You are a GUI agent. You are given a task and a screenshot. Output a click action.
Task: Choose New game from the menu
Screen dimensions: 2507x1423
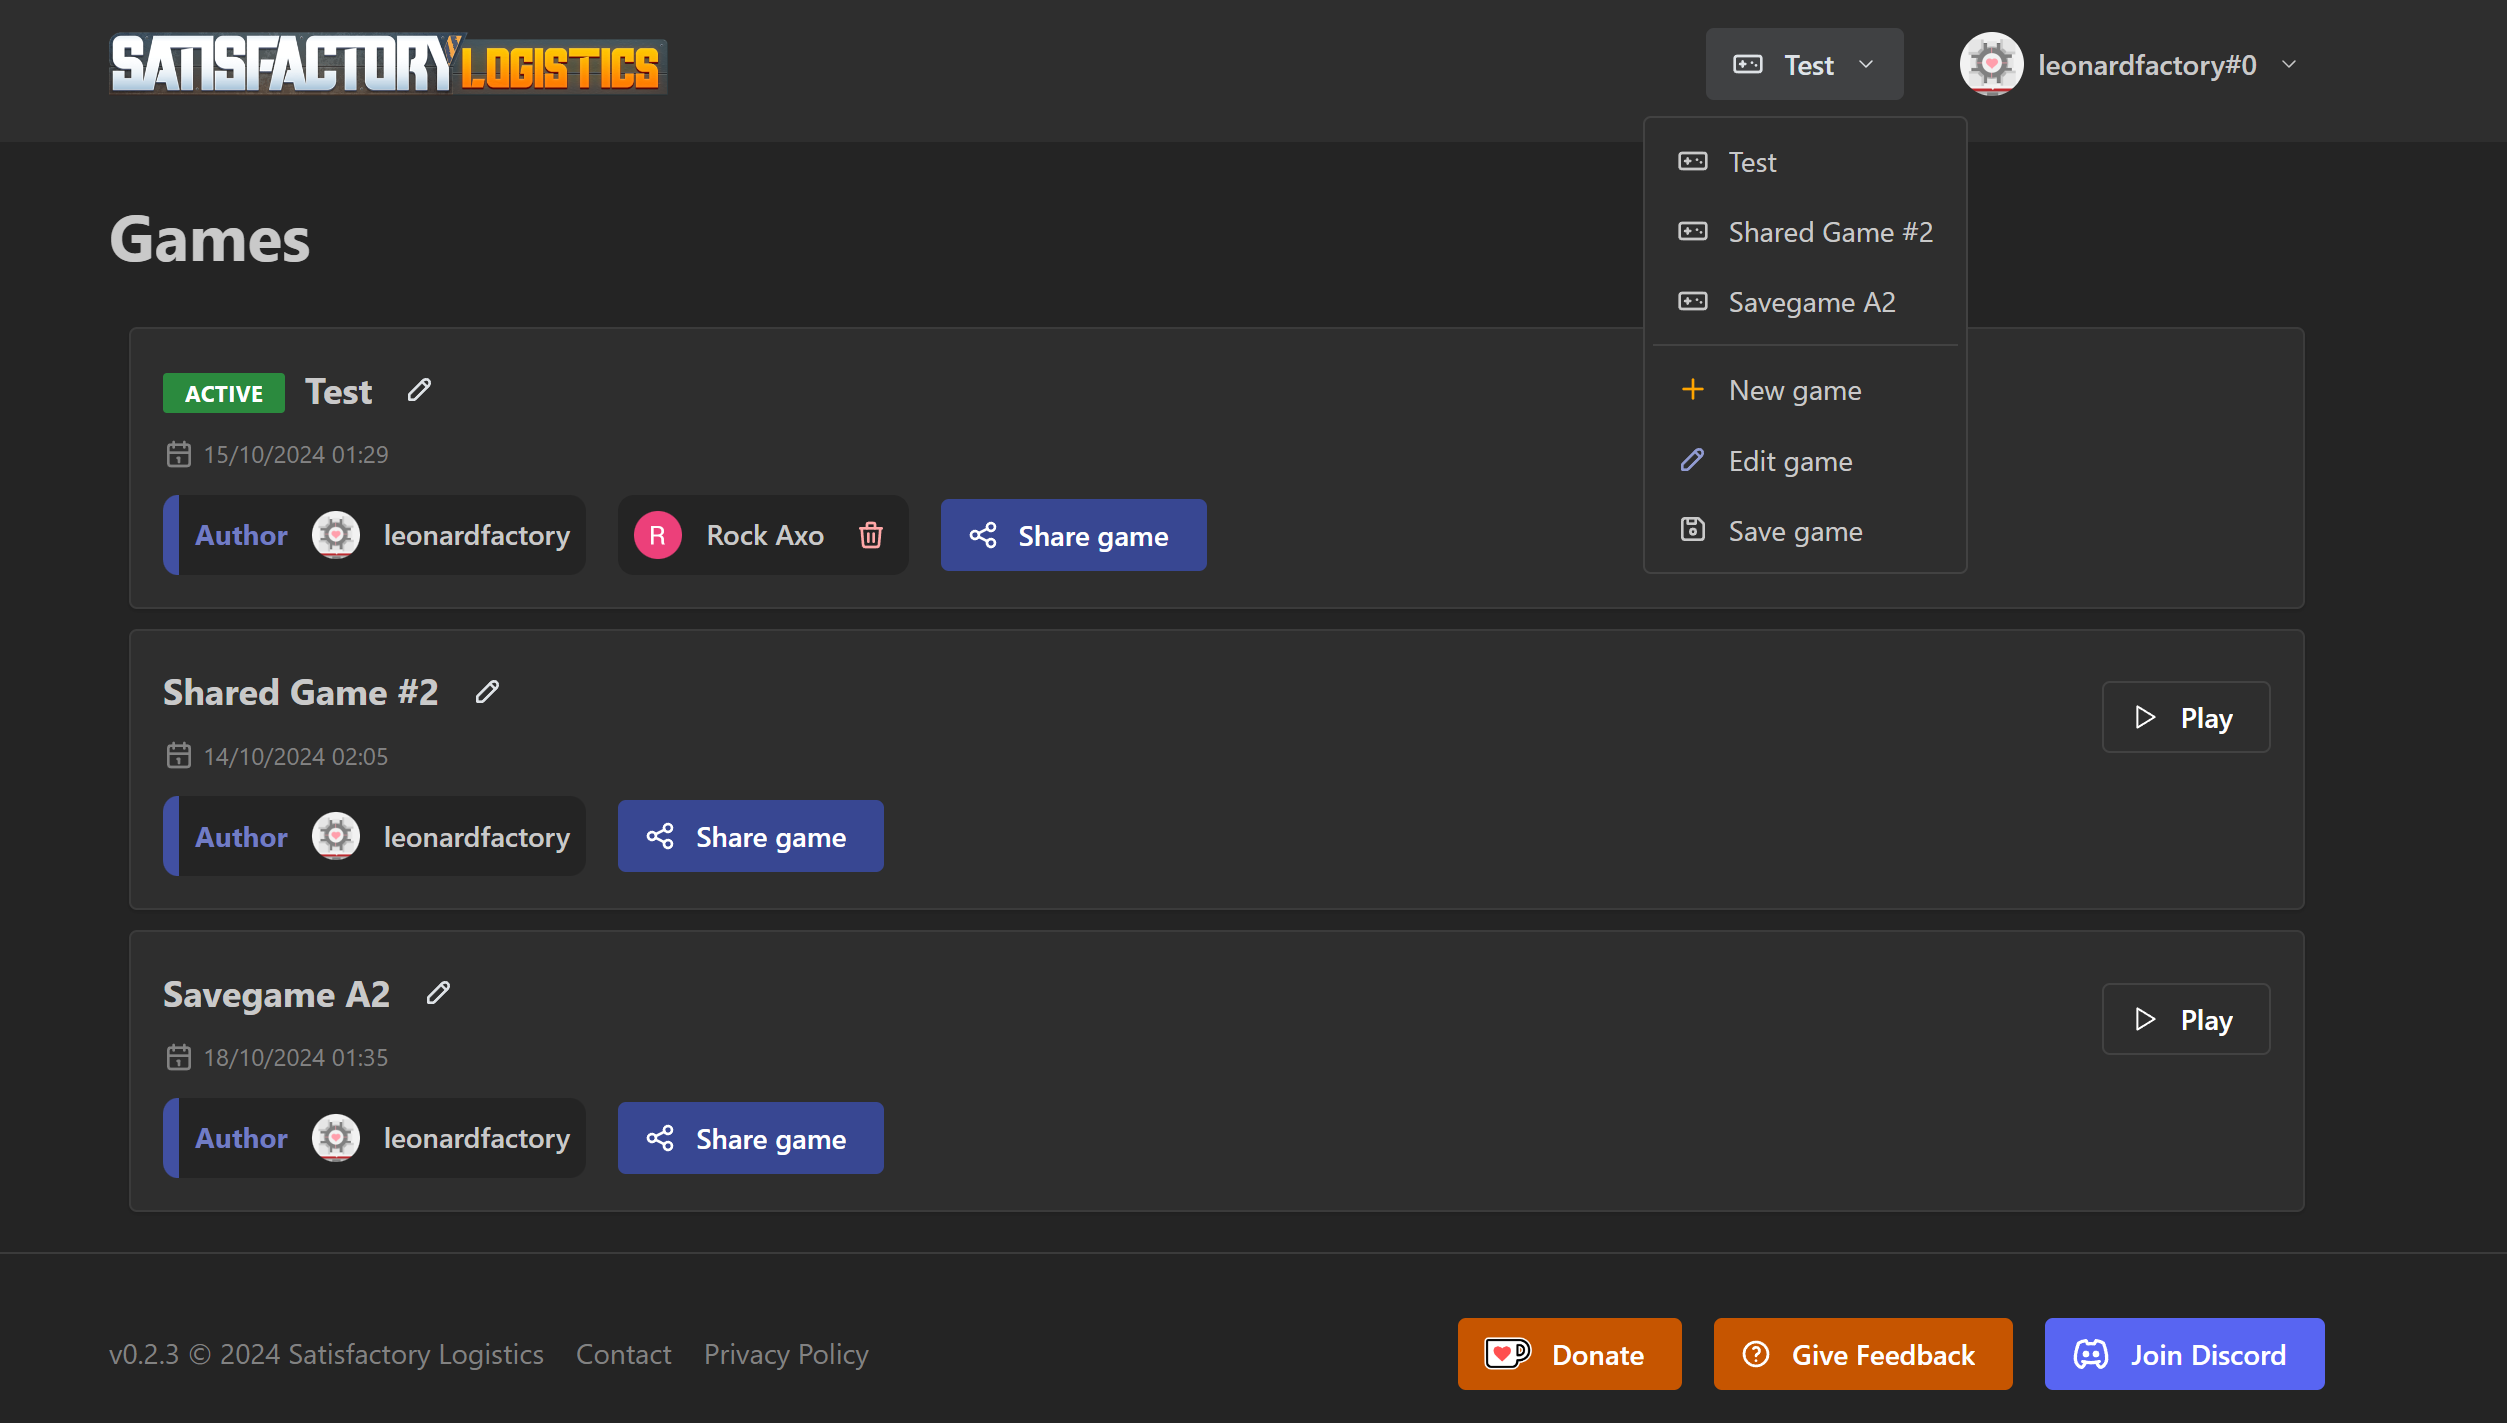point(1794,390)
